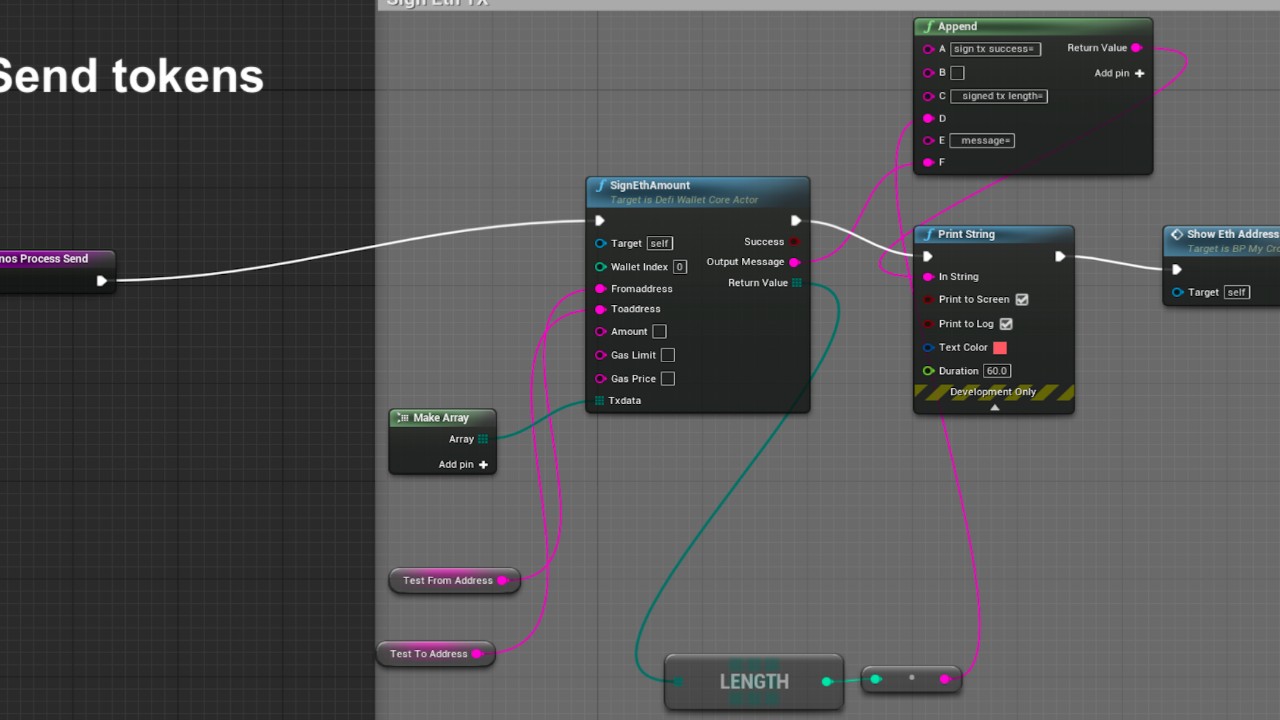Screen dimensions: 1280x720
Task: Click Print String execution input pin
Action: coord(928,256)
